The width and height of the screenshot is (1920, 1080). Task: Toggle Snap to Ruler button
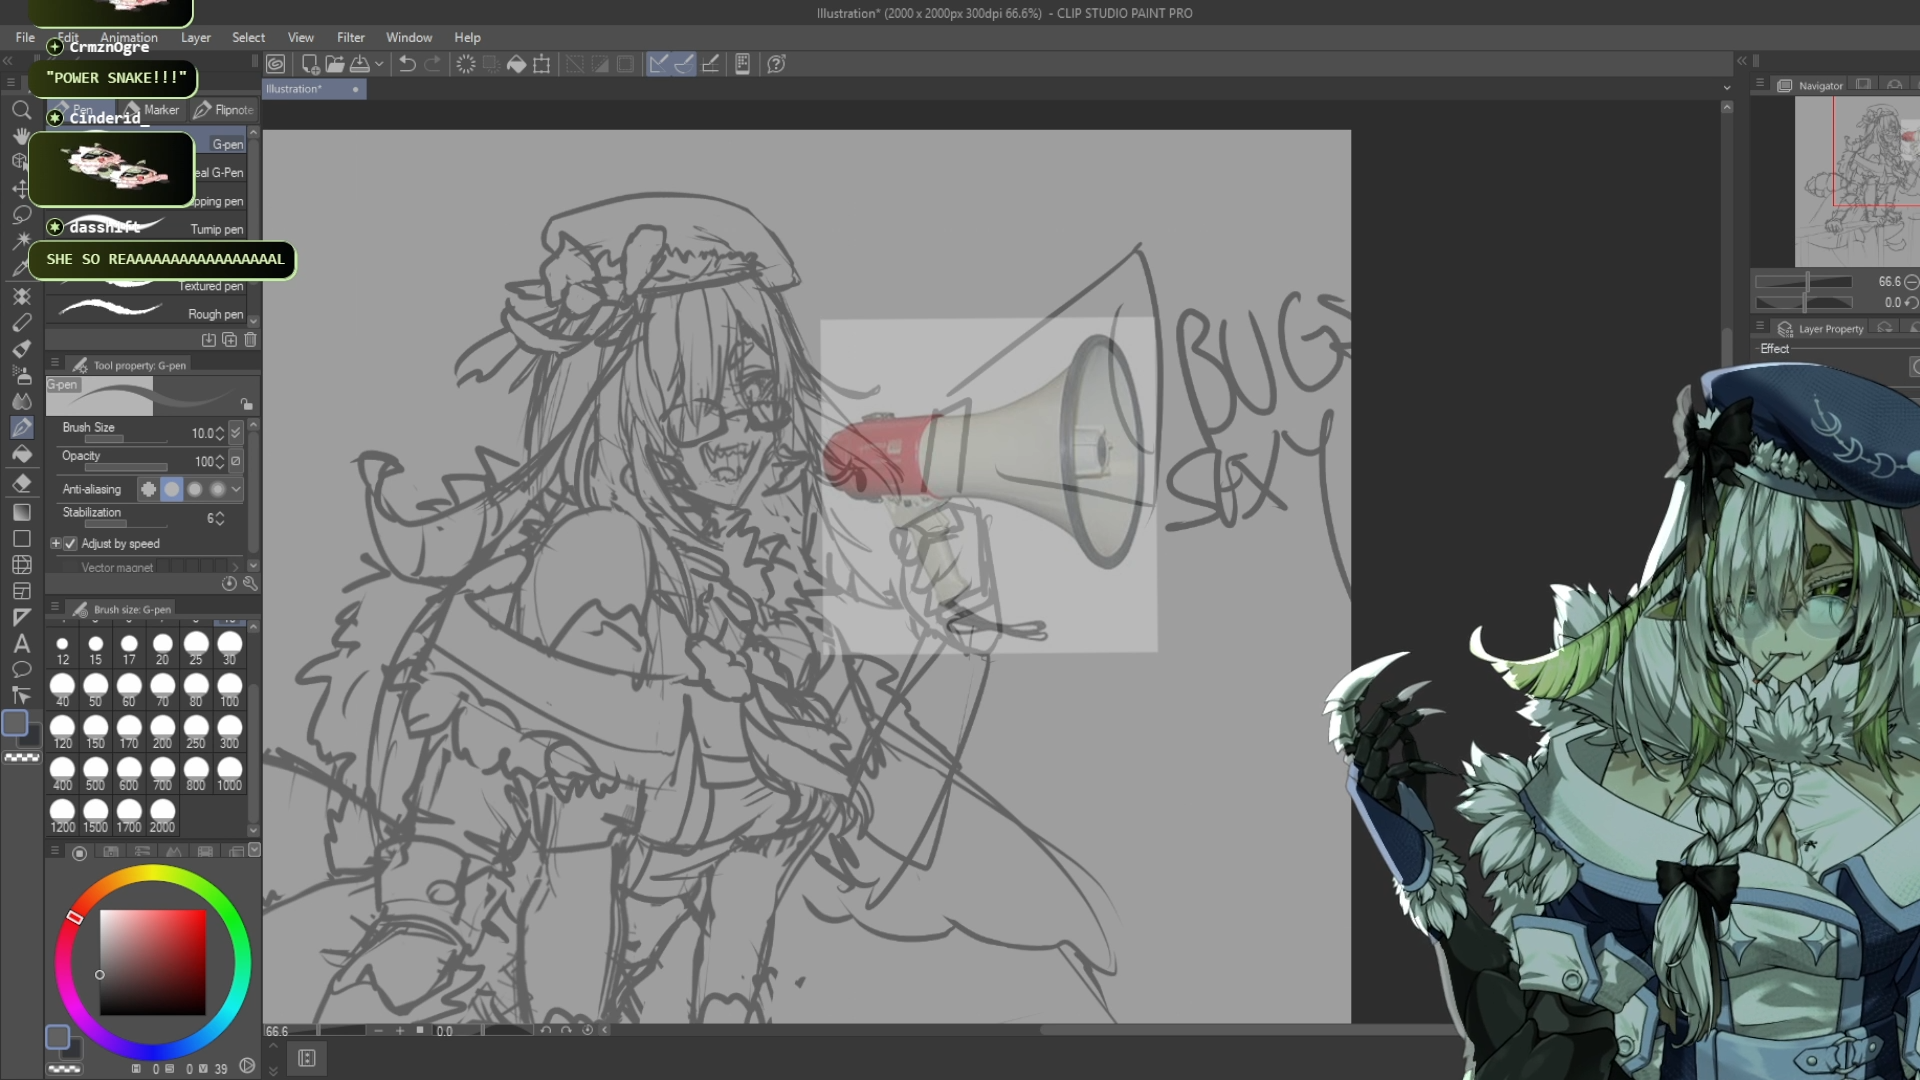[x=658, y=64]
